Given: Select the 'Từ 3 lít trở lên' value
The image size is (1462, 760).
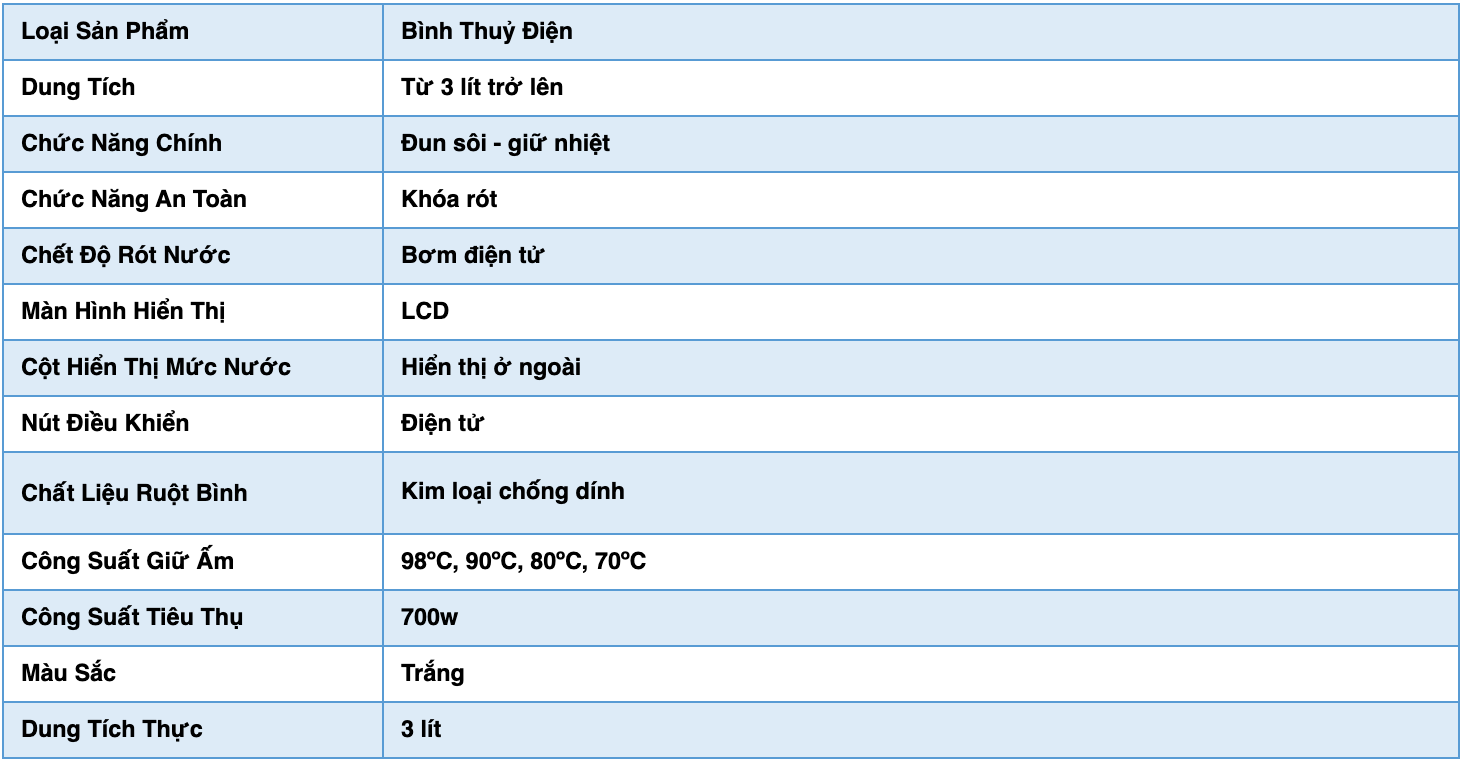Looking at the screenshot, I should point(482,87).
